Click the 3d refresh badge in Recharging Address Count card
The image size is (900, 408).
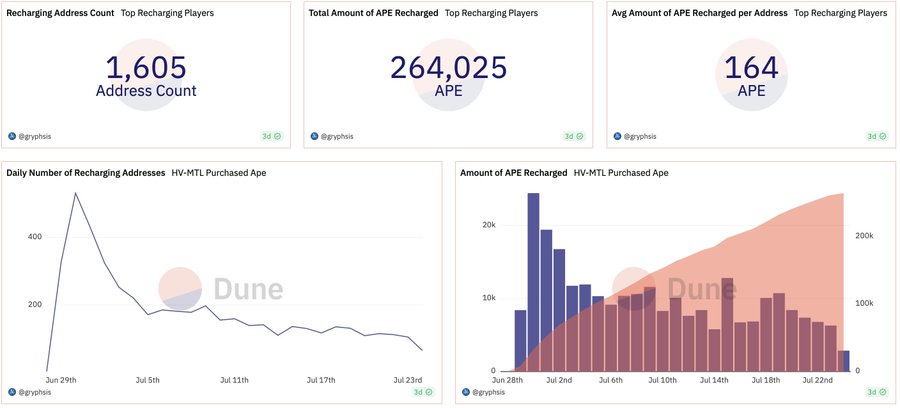271,137
